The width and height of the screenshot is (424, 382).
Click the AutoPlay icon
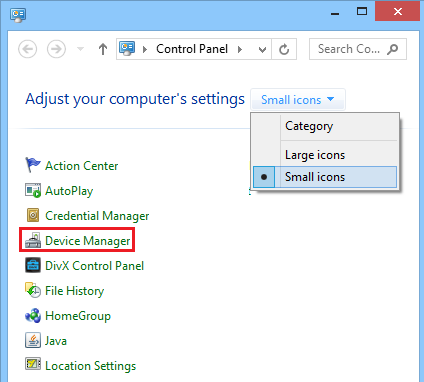click(x=33, y=190)
